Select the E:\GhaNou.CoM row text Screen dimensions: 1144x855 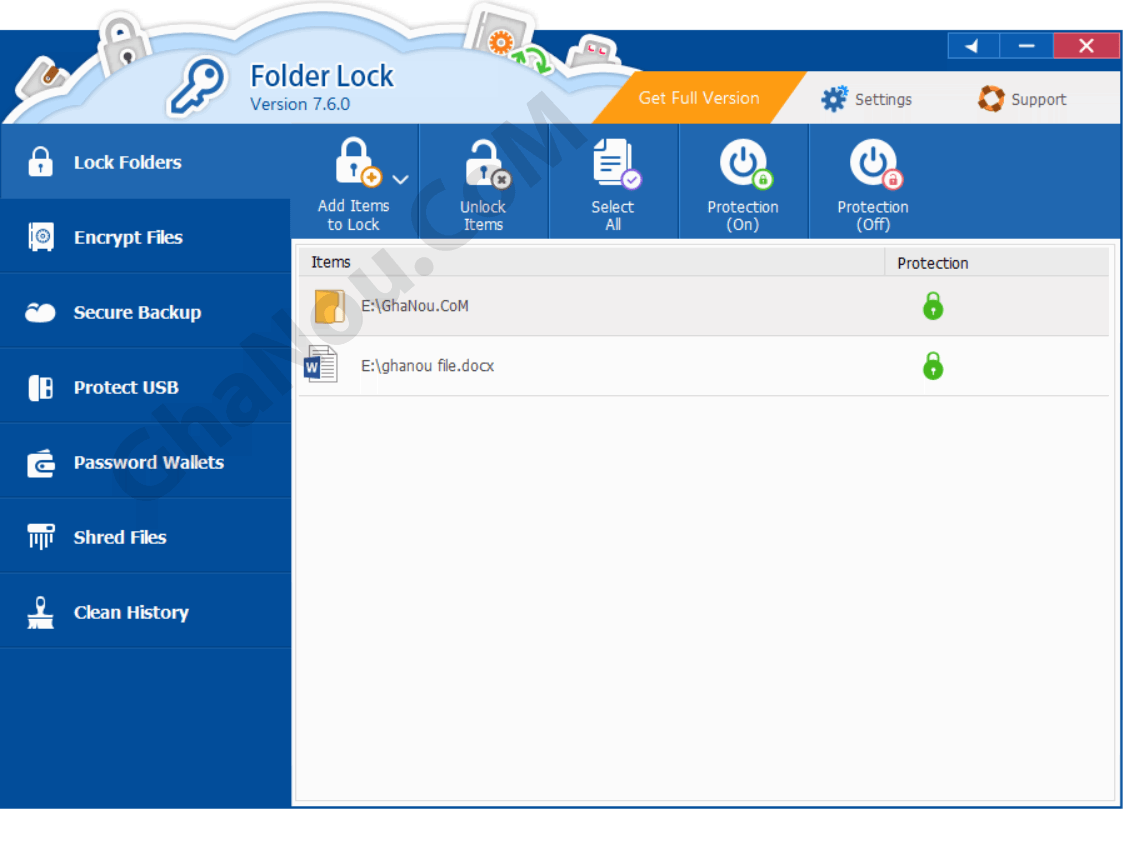(x=415, y=306)
